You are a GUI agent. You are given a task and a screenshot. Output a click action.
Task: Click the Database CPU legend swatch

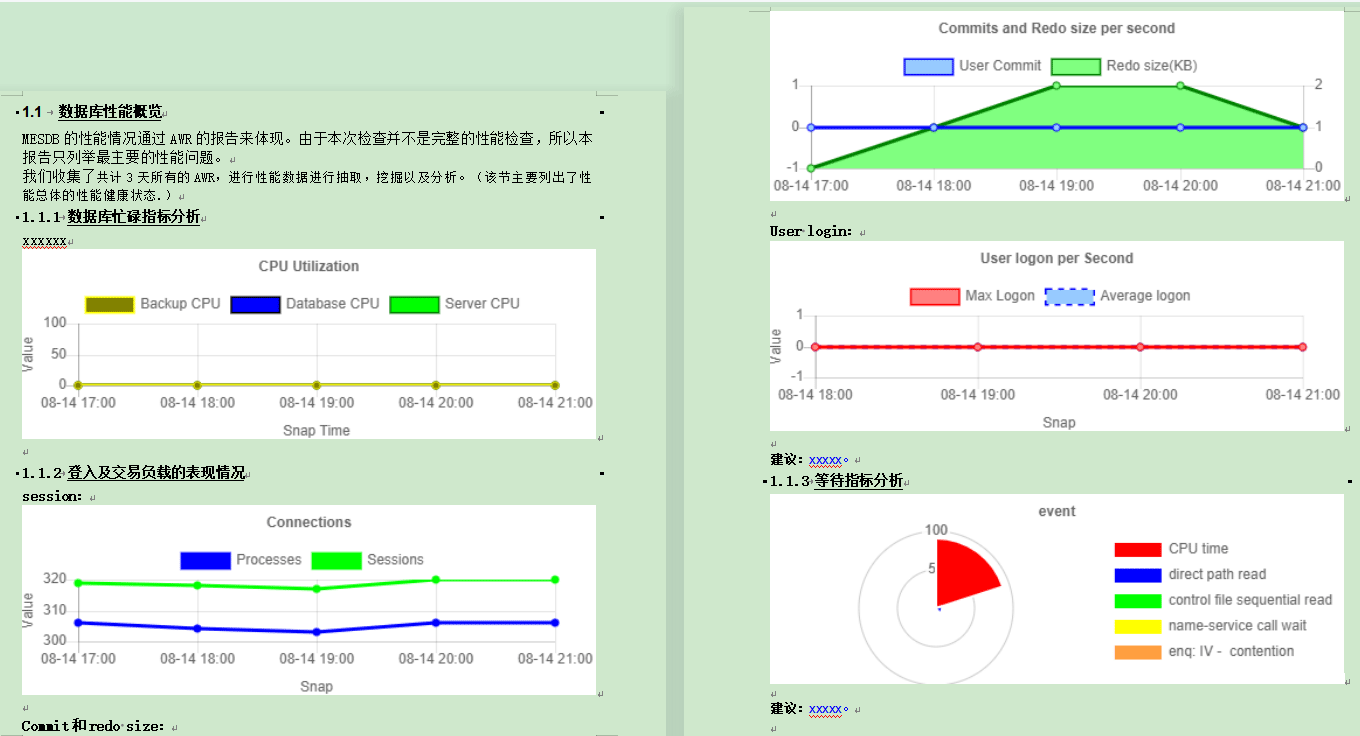255,304
